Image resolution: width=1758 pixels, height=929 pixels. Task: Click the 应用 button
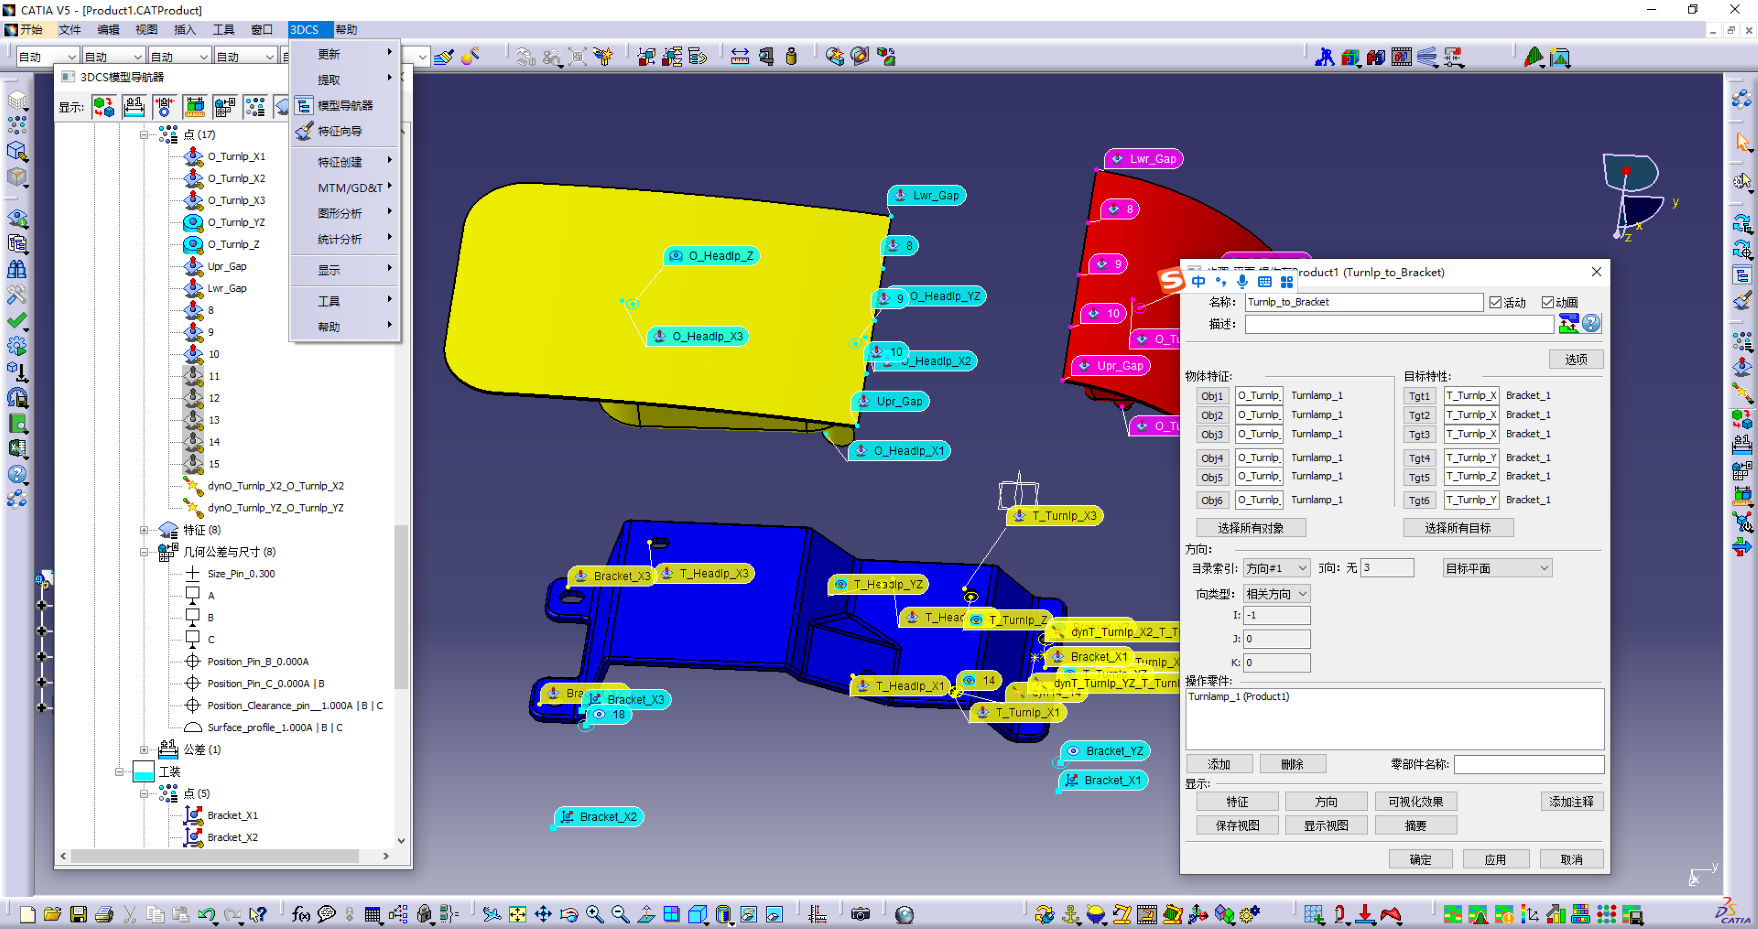coord(1495,860)
